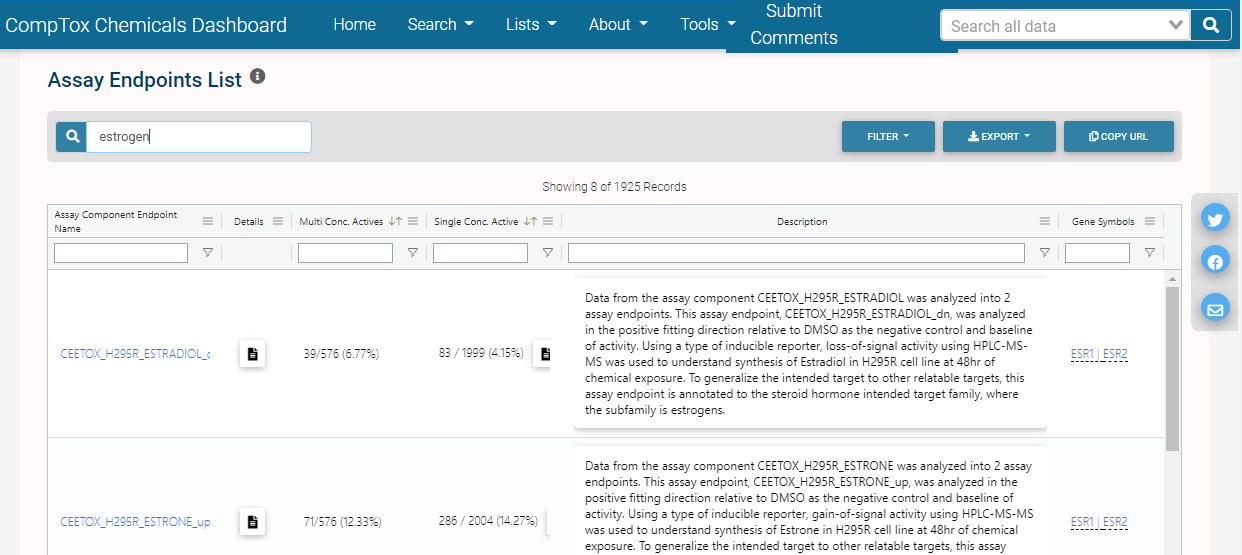Screen dimensions: 1242x555
Task: Open column menu for Multi Conc. Actives
Action: coord(413,222)
